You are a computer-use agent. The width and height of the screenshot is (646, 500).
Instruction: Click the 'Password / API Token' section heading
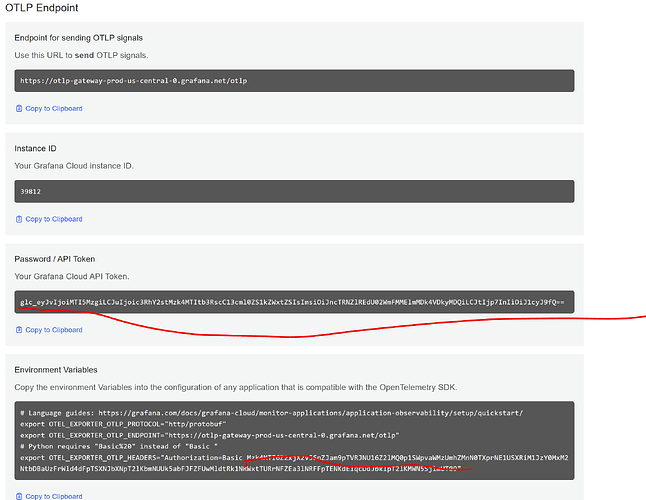pyautogui.click(x=55, y=259)
